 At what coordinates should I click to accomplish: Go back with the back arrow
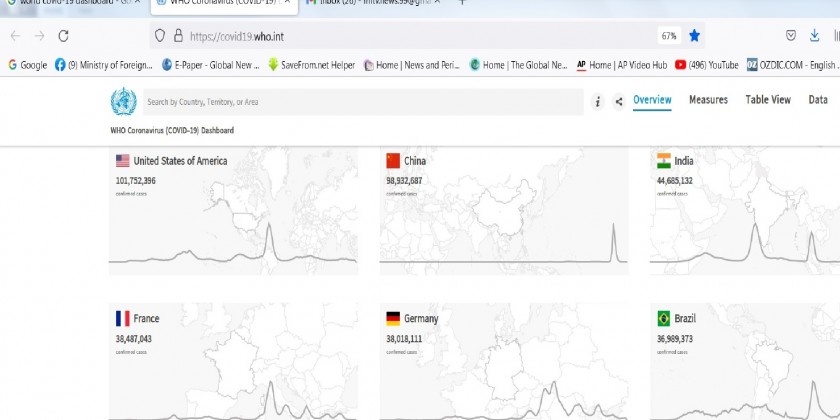(x=15, y=35)
